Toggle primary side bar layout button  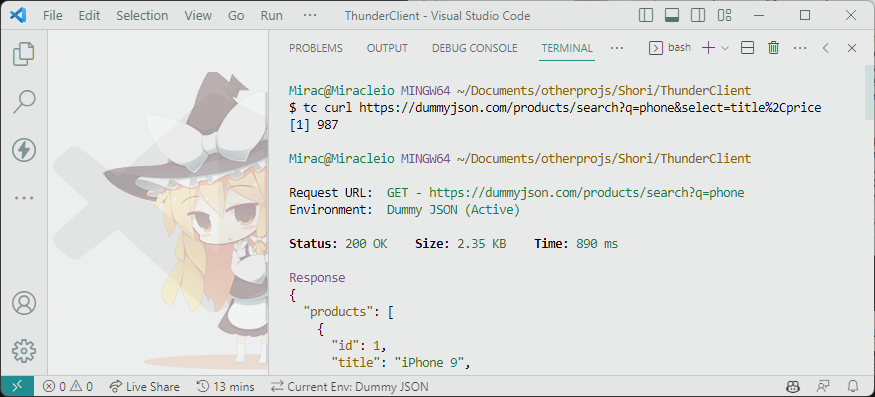point(646,15)
